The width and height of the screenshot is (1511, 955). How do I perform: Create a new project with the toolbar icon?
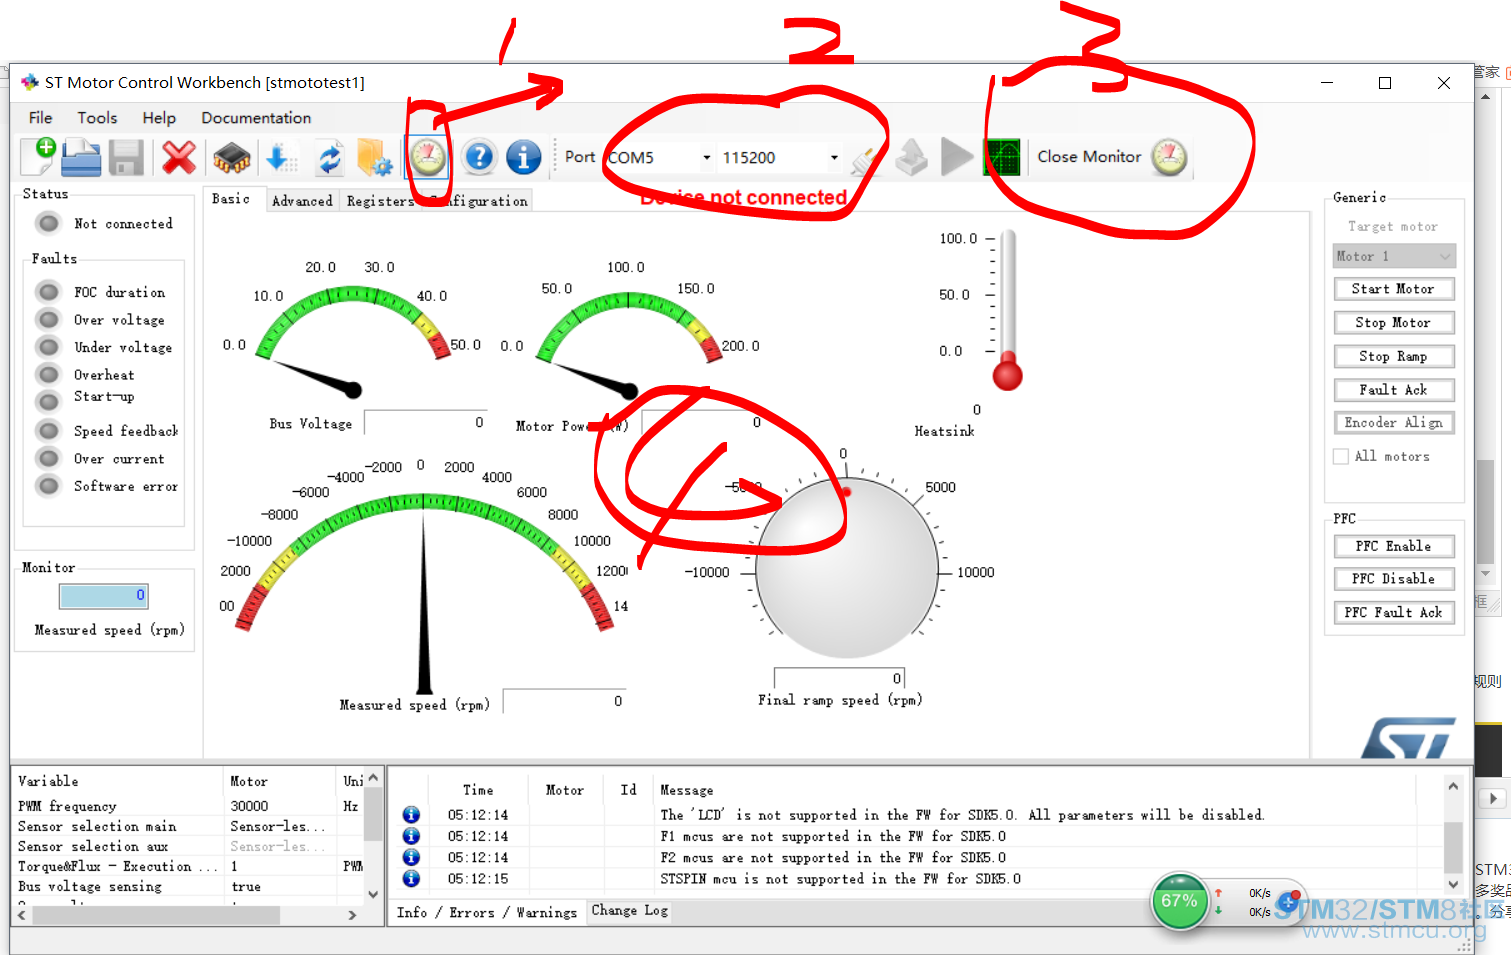pyautogui.click(x=38, y=157)
